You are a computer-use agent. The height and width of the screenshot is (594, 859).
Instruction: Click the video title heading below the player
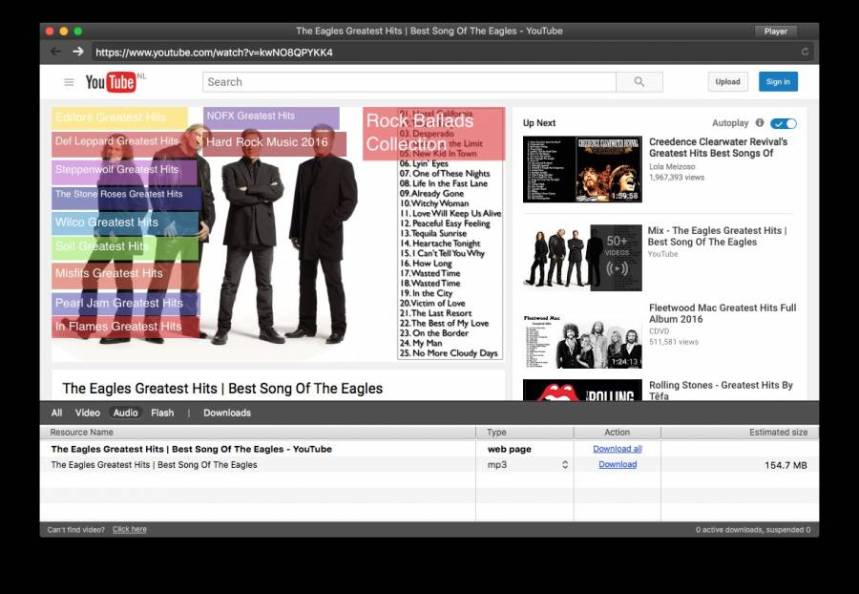coord(222,389)
